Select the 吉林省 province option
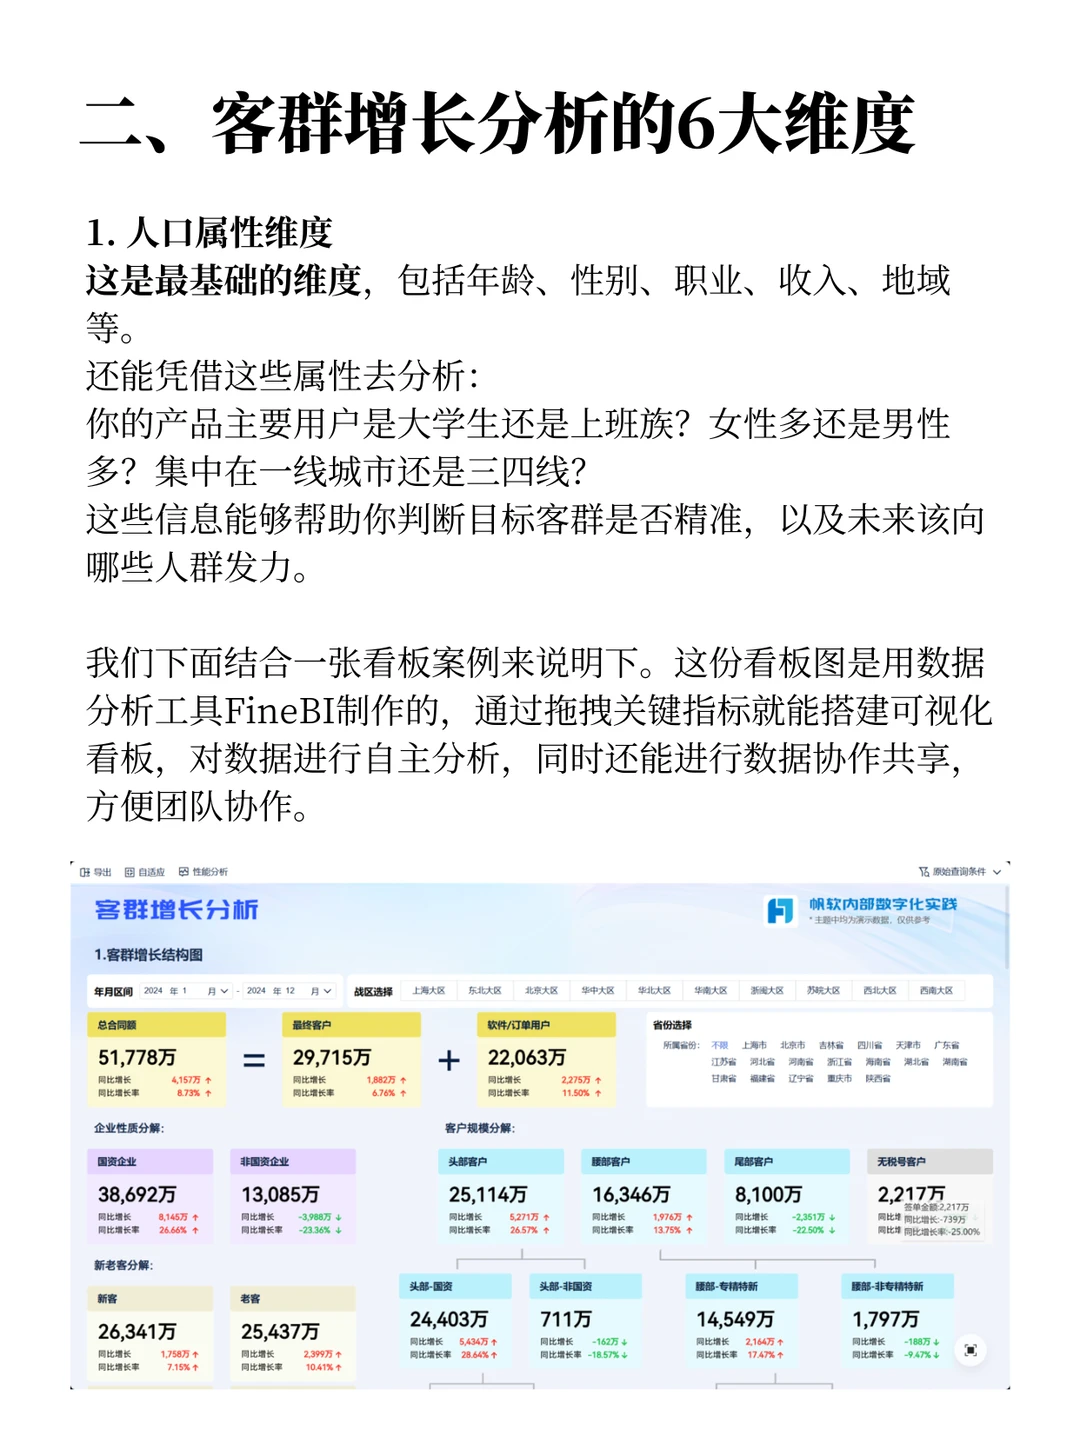The image size is (1080, 1443). tap(831, 1045)
